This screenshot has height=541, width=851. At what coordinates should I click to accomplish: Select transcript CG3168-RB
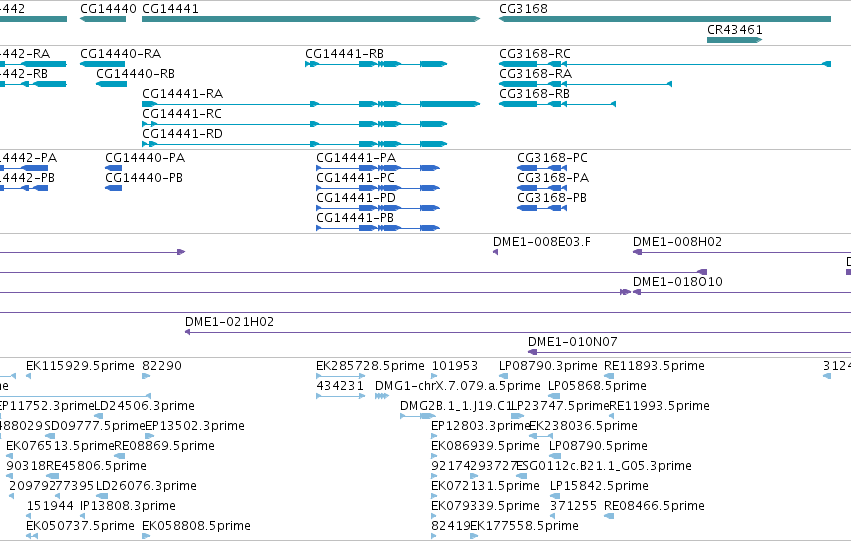(557, 104)
